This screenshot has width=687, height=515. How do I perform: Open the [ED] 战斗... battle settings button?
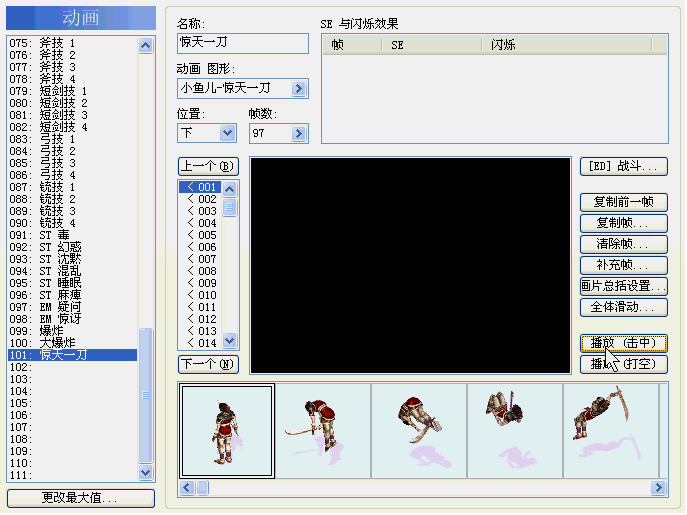tap(623, 167)
